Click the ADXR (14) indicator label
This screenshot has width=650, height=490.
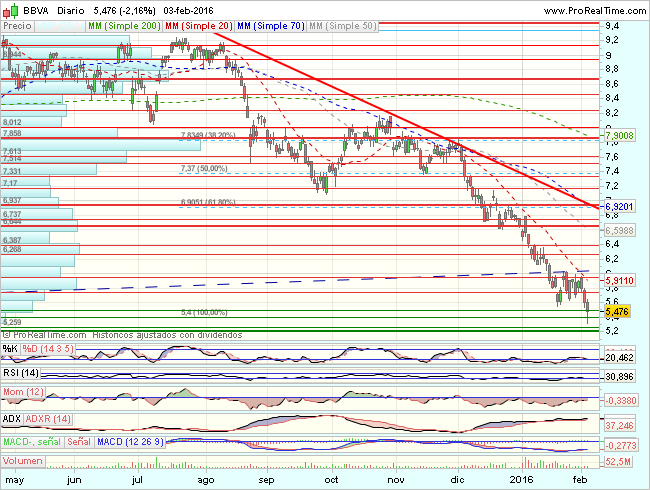(48, 419)
